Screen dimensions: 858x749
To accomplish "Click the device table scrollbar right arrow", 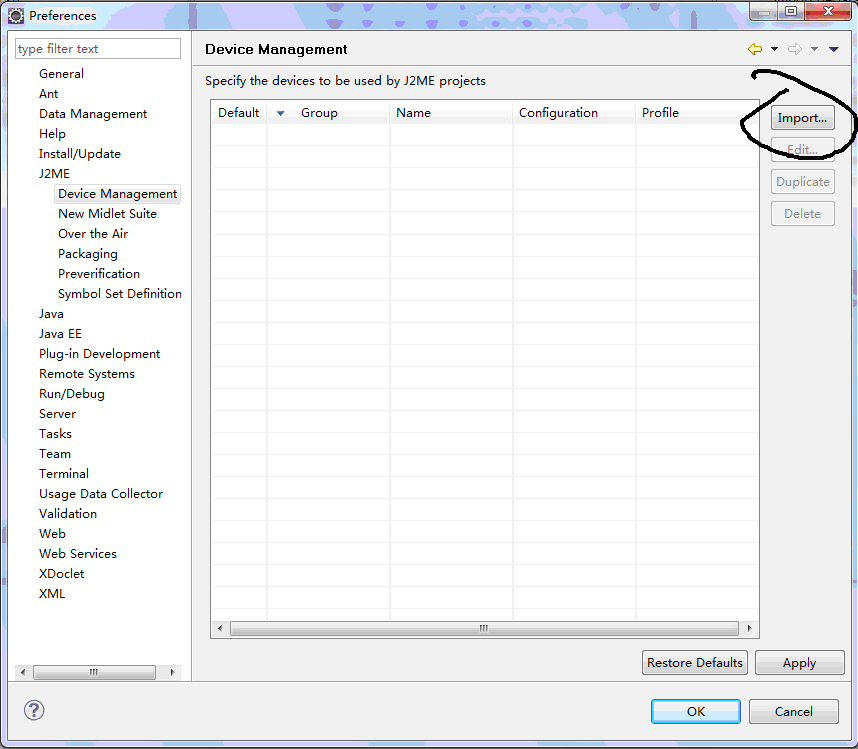I will 749,628.
